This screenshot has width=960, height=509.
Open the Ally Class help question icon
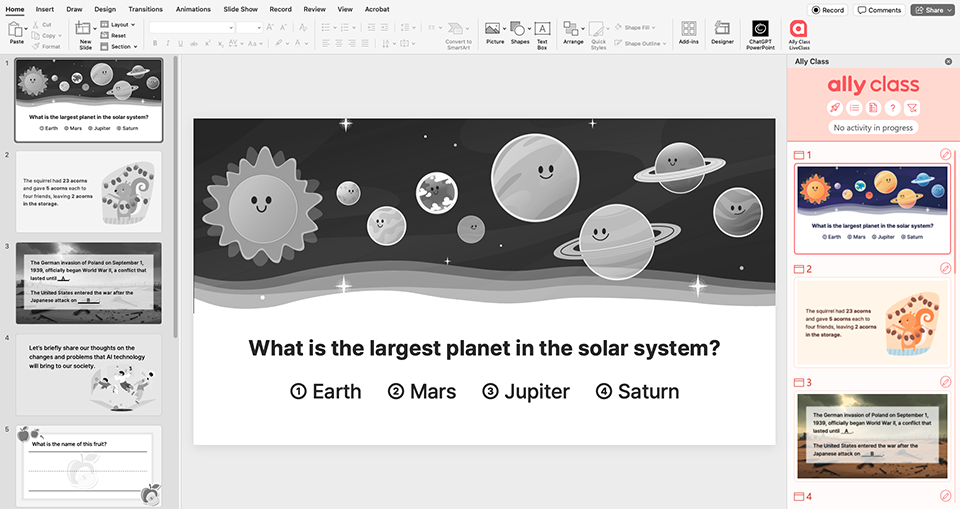pyautogui.click(x=892, y=108)
